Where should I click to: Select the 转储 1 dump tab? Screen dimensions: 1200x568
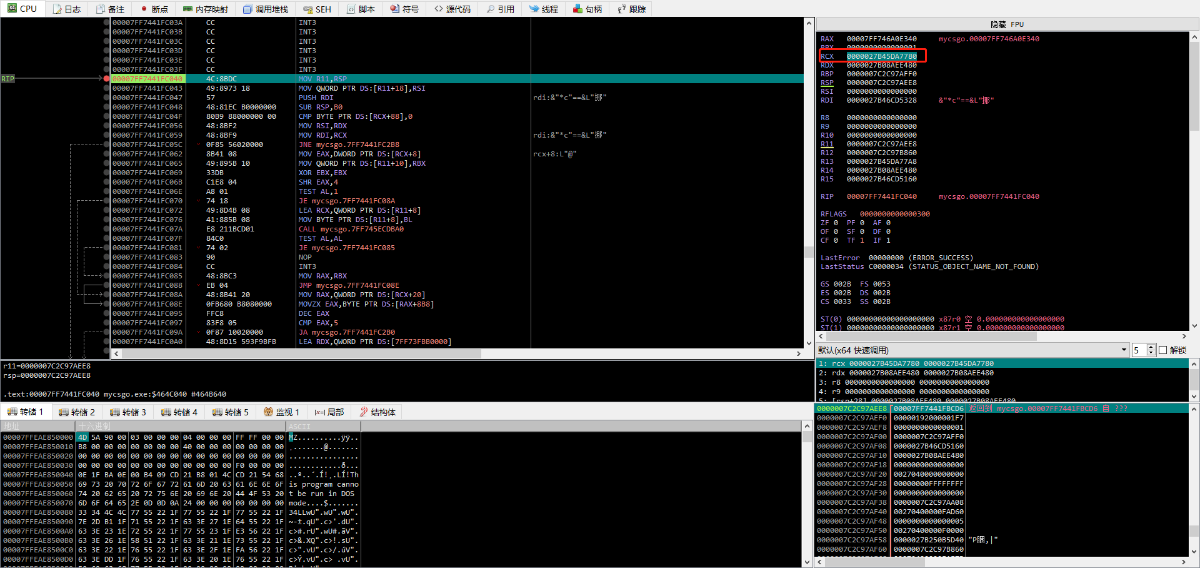point(26,412)
